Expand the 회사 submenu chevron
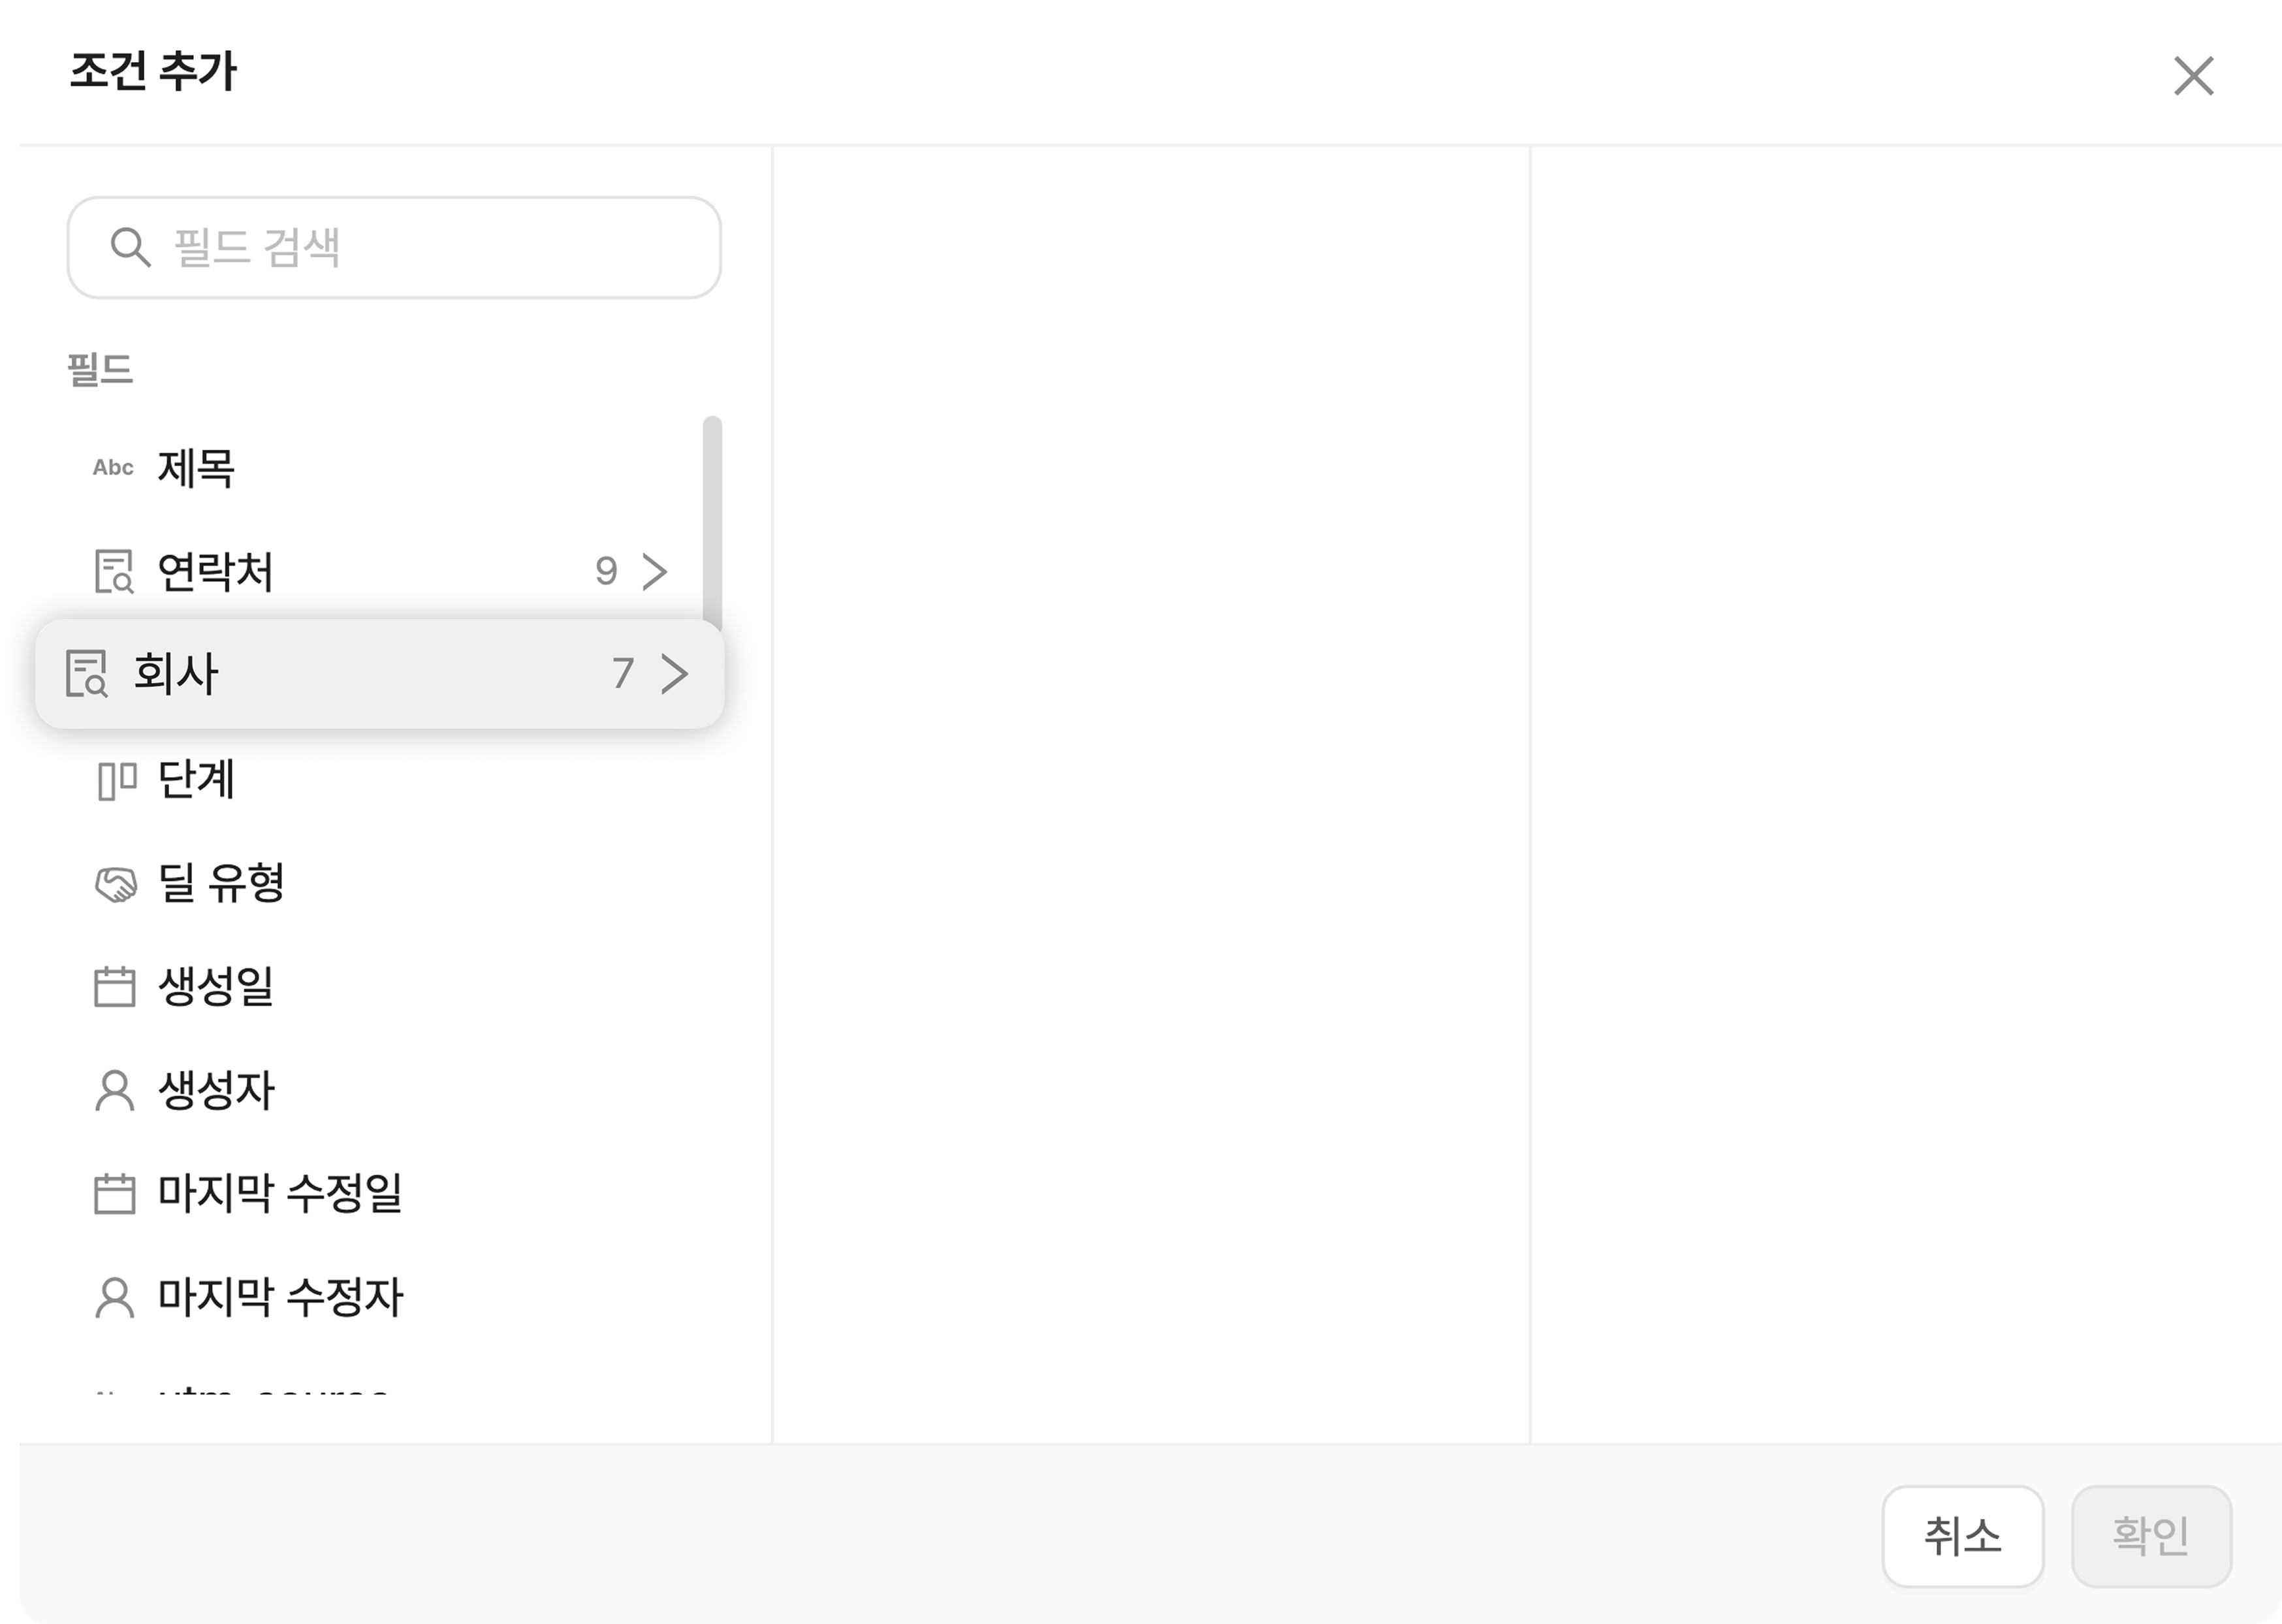 675,673
